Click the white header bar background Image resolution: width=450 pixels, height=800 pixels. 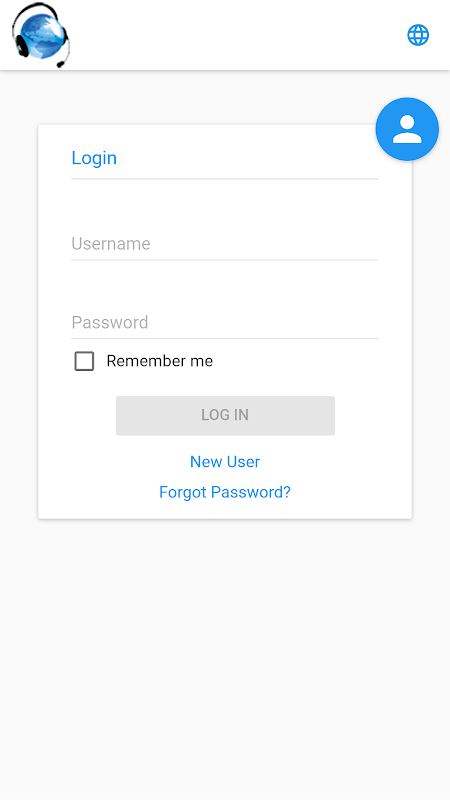[235, 35]
